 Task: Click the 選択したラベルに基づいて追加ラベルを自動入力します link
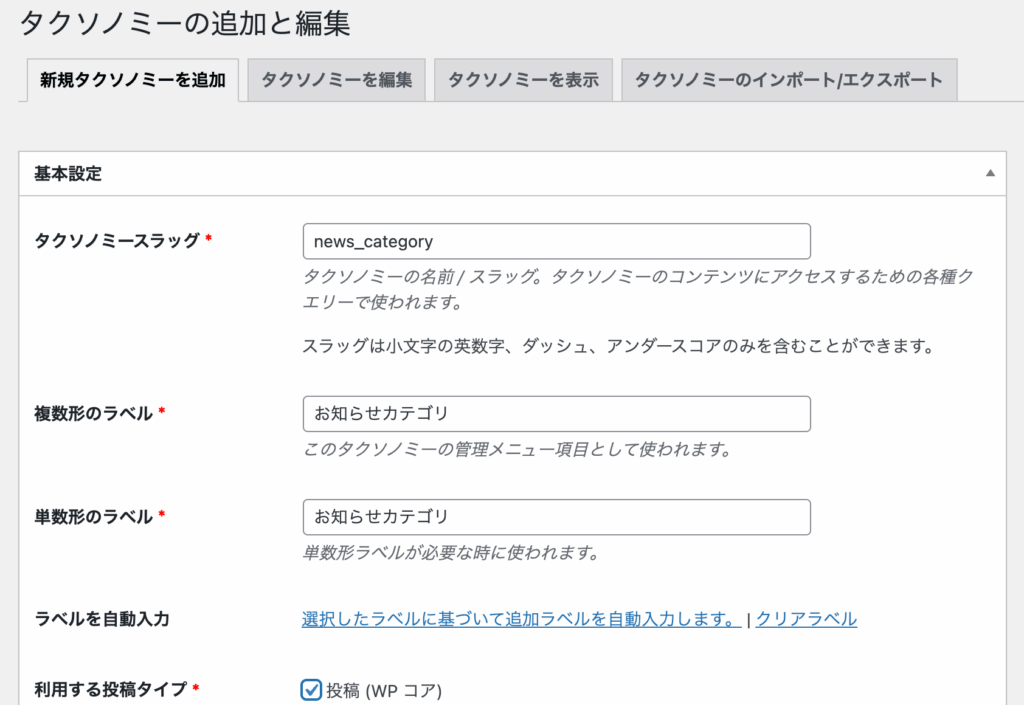pos(521,619)
